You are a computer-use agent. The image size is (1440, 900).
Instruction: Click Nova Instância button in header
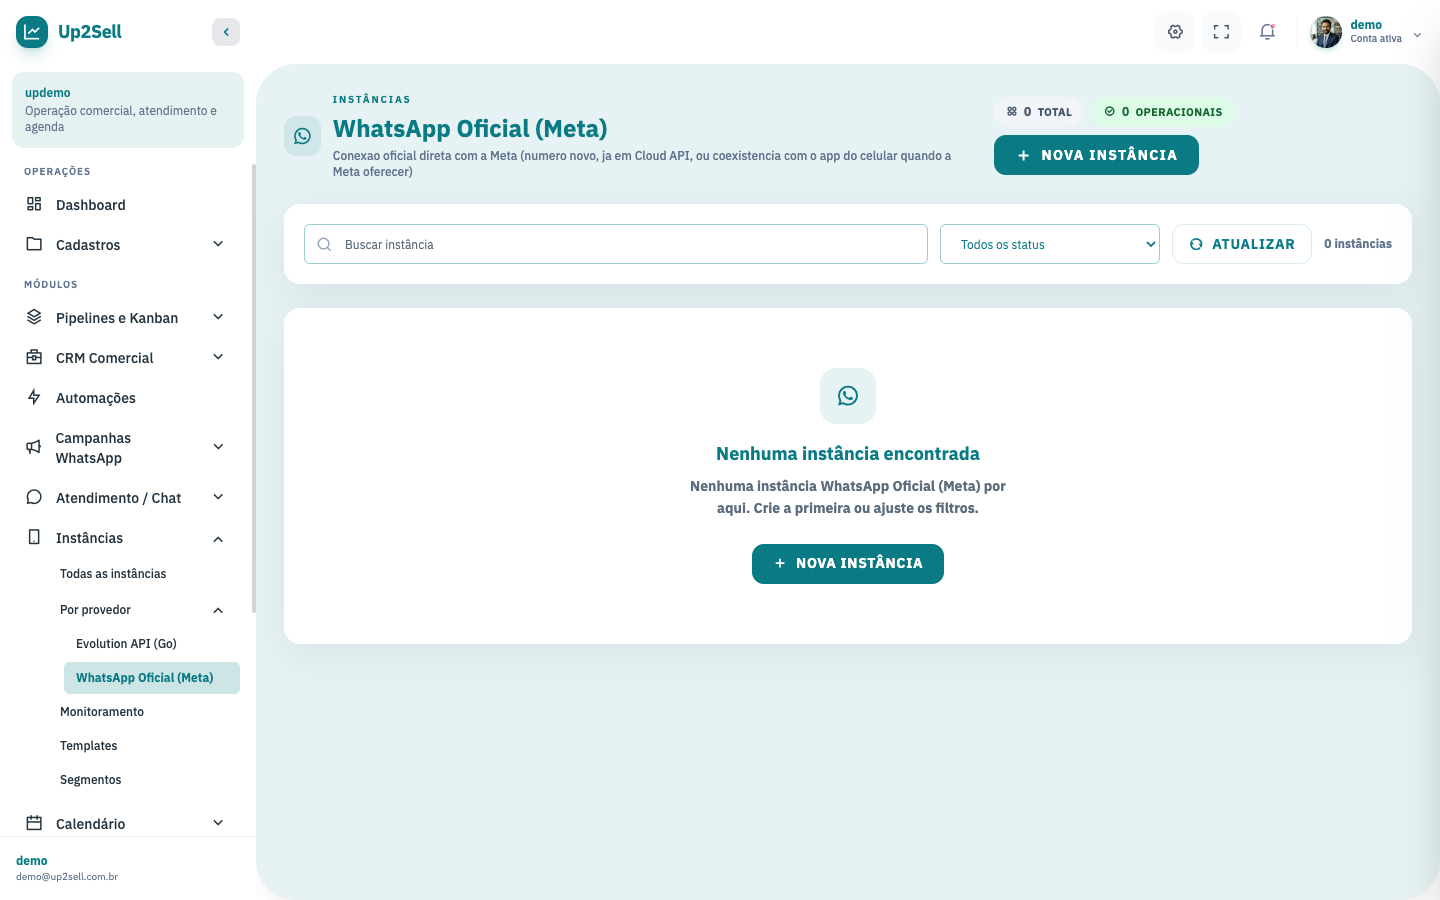click(x=1096, y=155)
